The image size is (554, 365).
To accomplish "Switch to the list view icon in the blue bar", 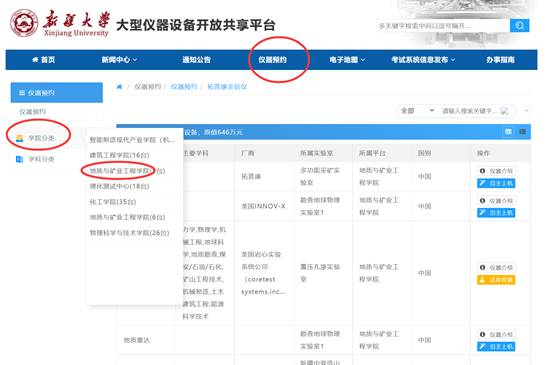I will point(522,132).
